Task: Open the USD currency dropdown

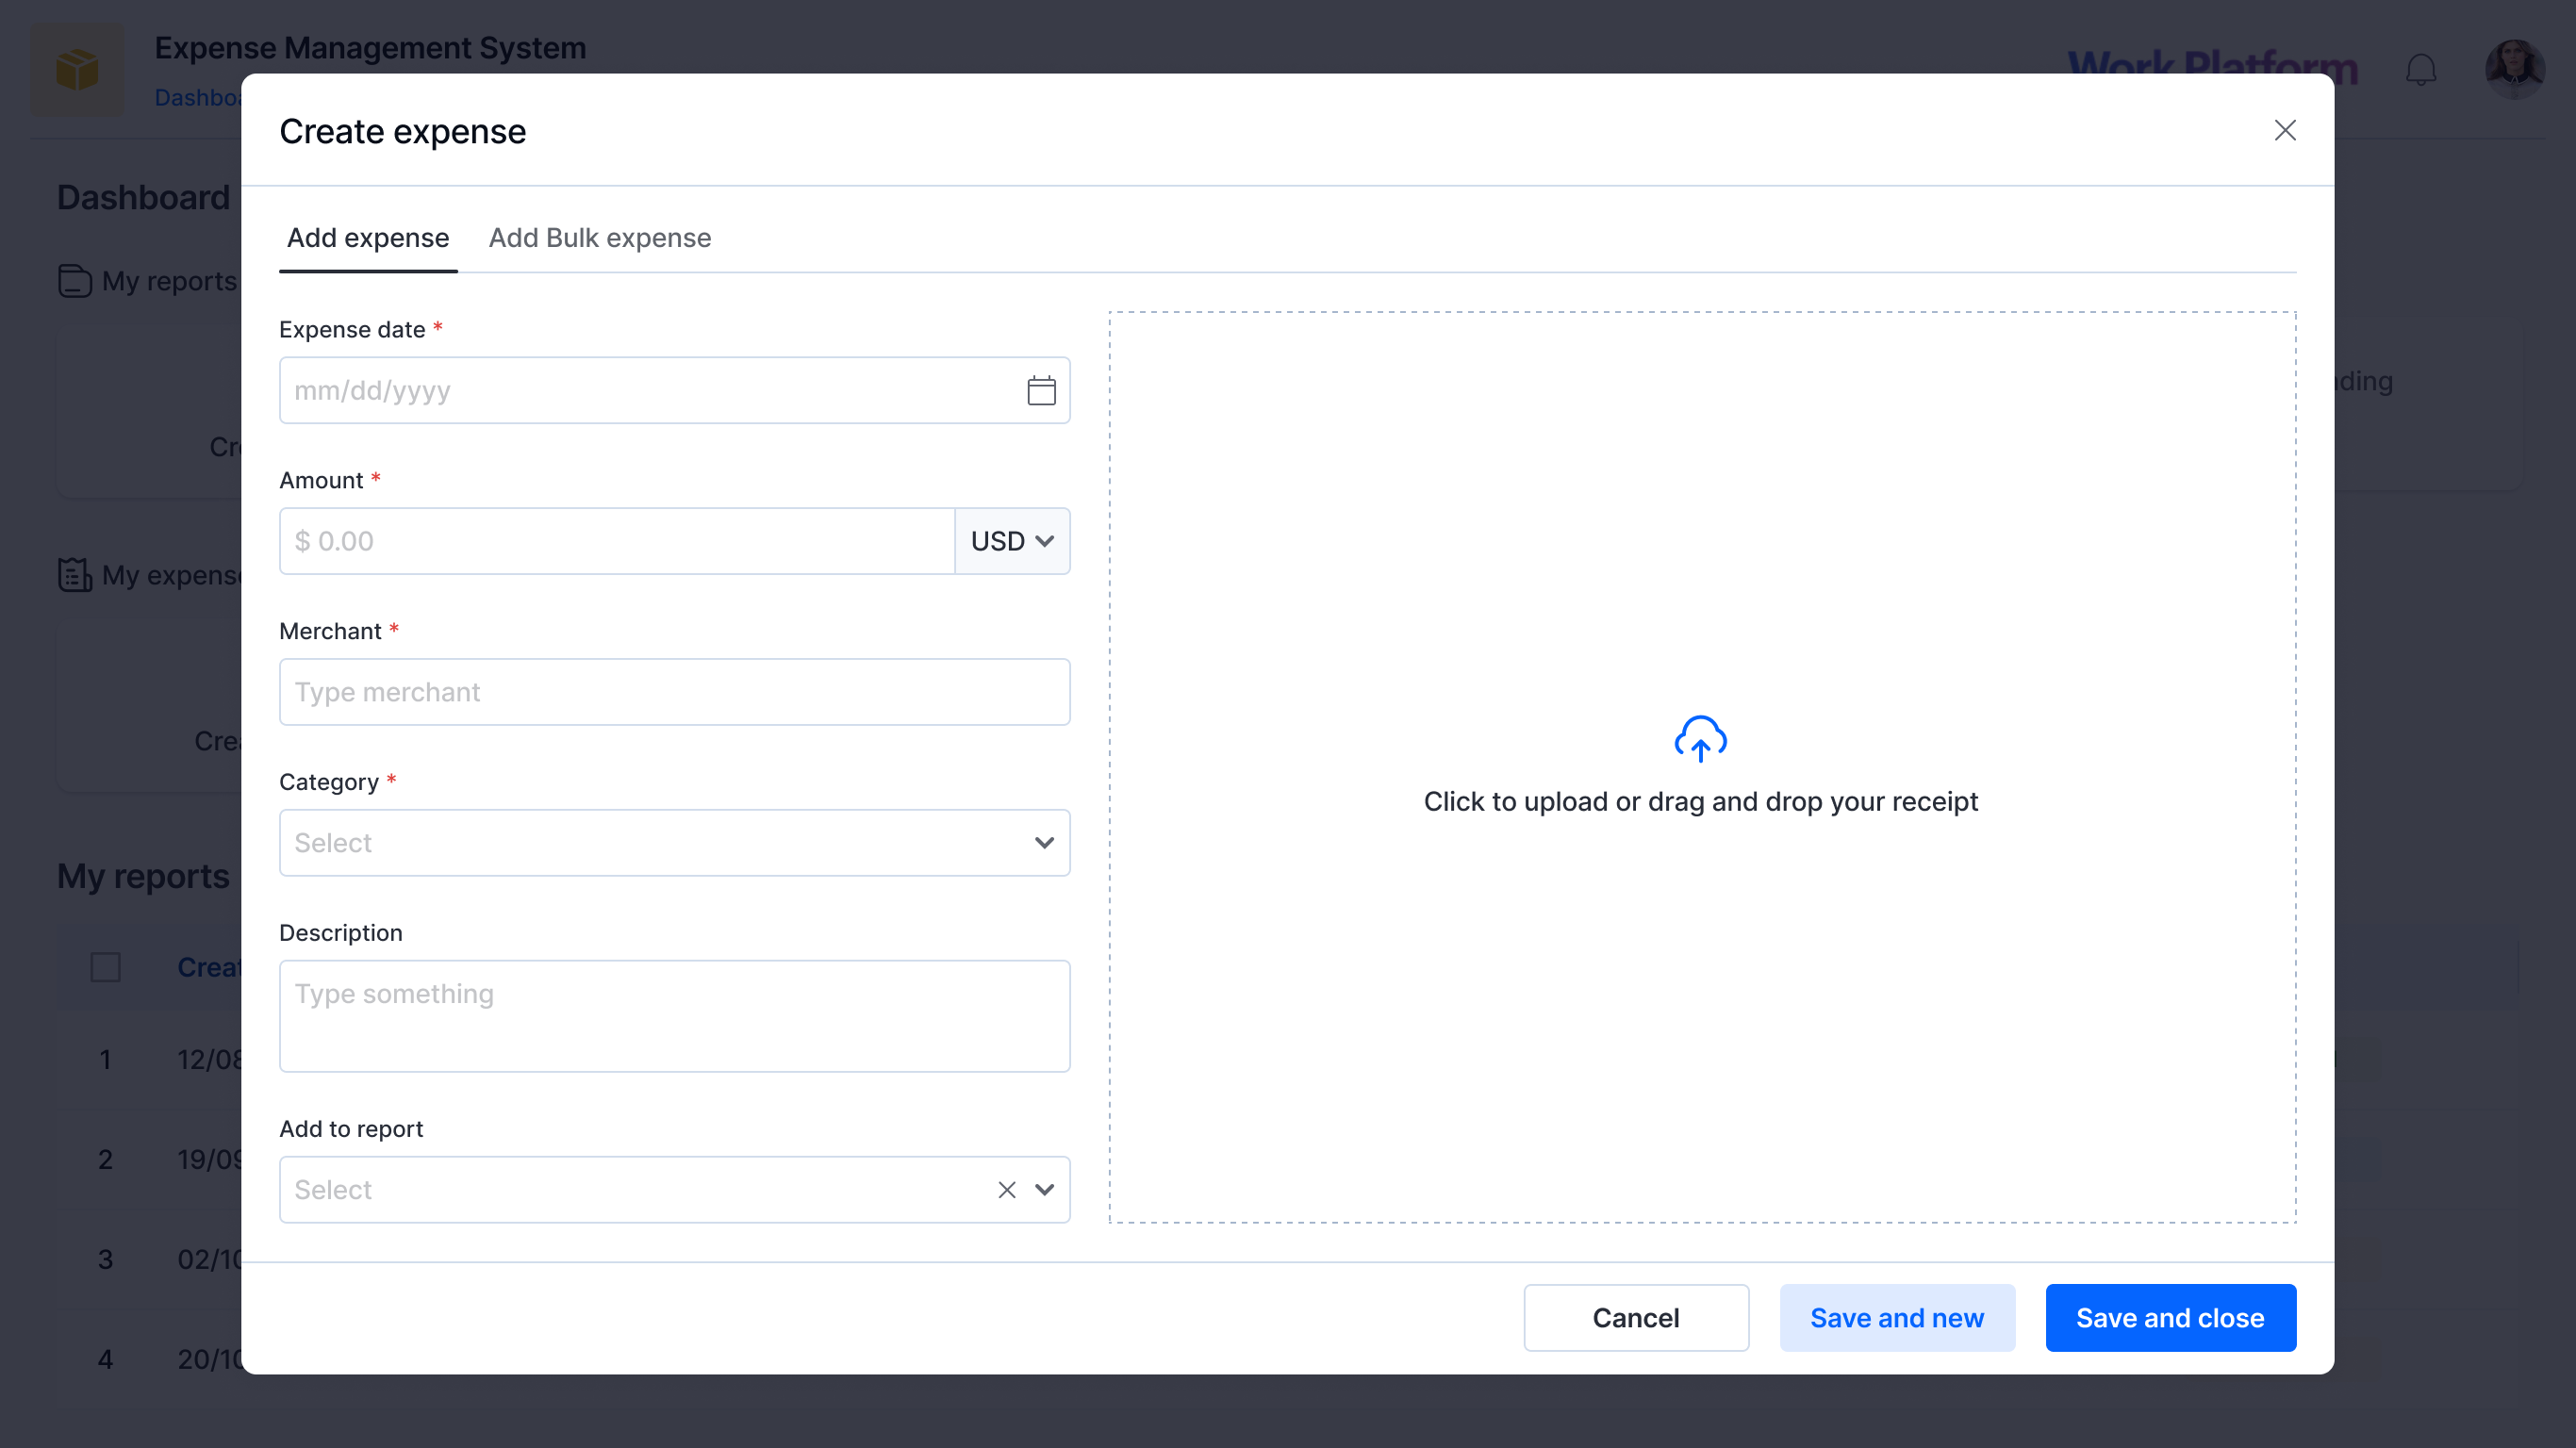Action: coord(1012,541)
